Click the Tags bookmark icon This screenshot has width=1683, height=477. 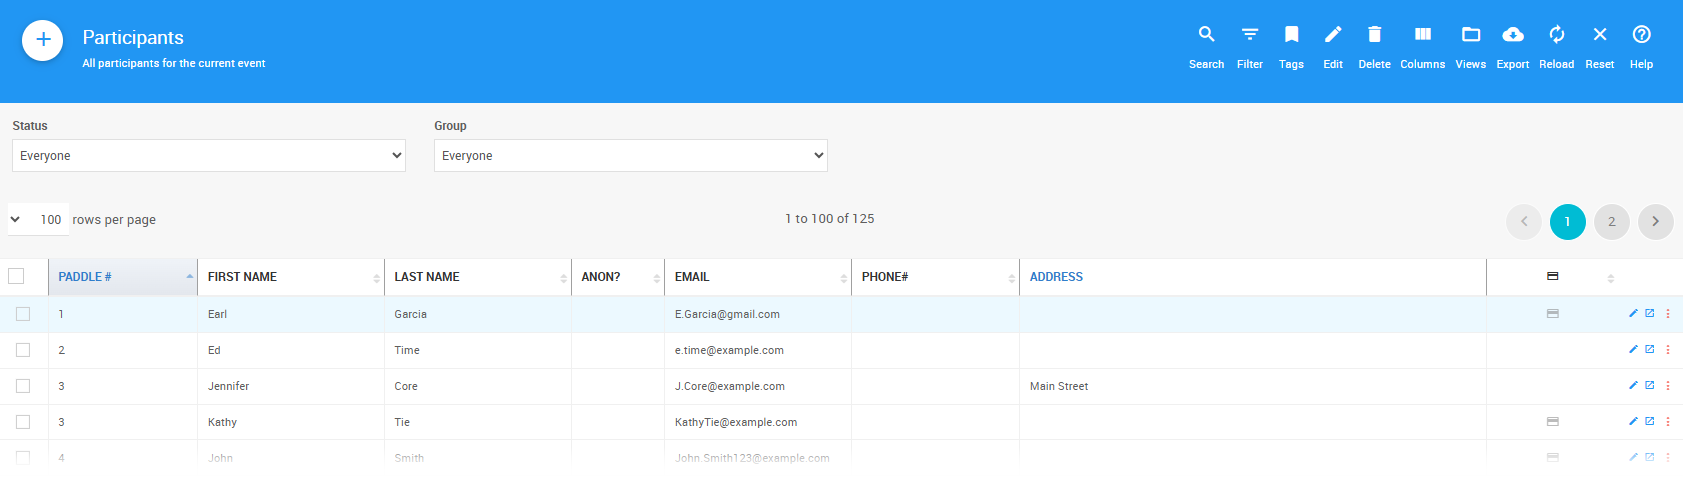pyautogui.click(x=1291, y=46)
